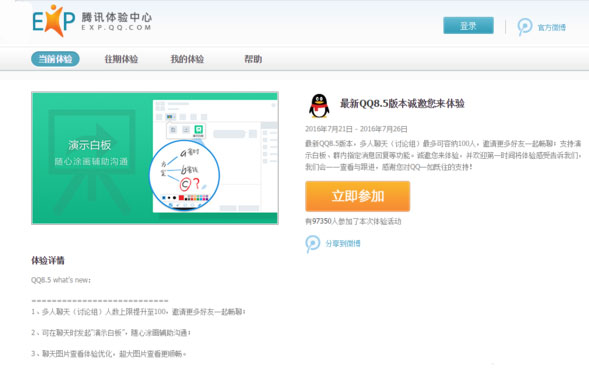
Task: Click the 体验详情 heading
Action: 48,261
